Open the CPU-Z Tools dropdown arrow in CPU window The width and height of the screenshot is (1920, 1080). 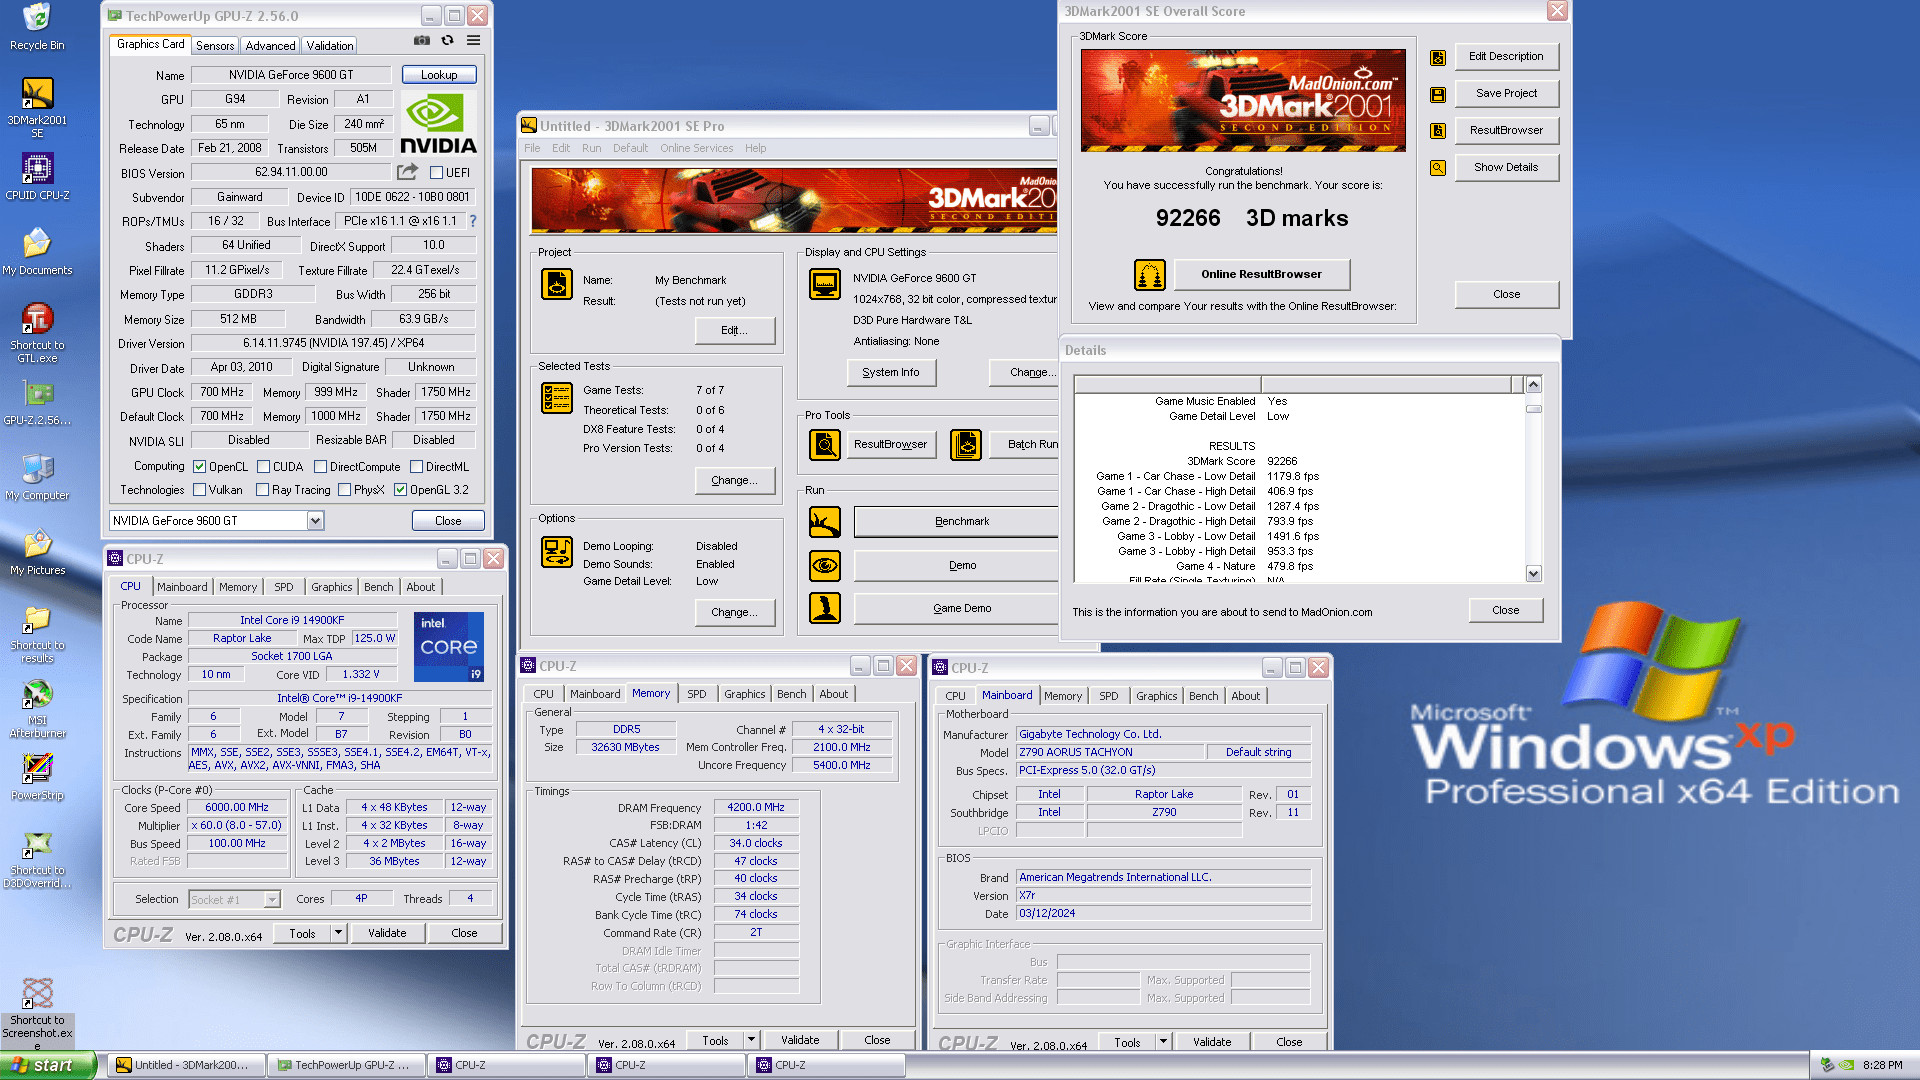click(338, 933)
